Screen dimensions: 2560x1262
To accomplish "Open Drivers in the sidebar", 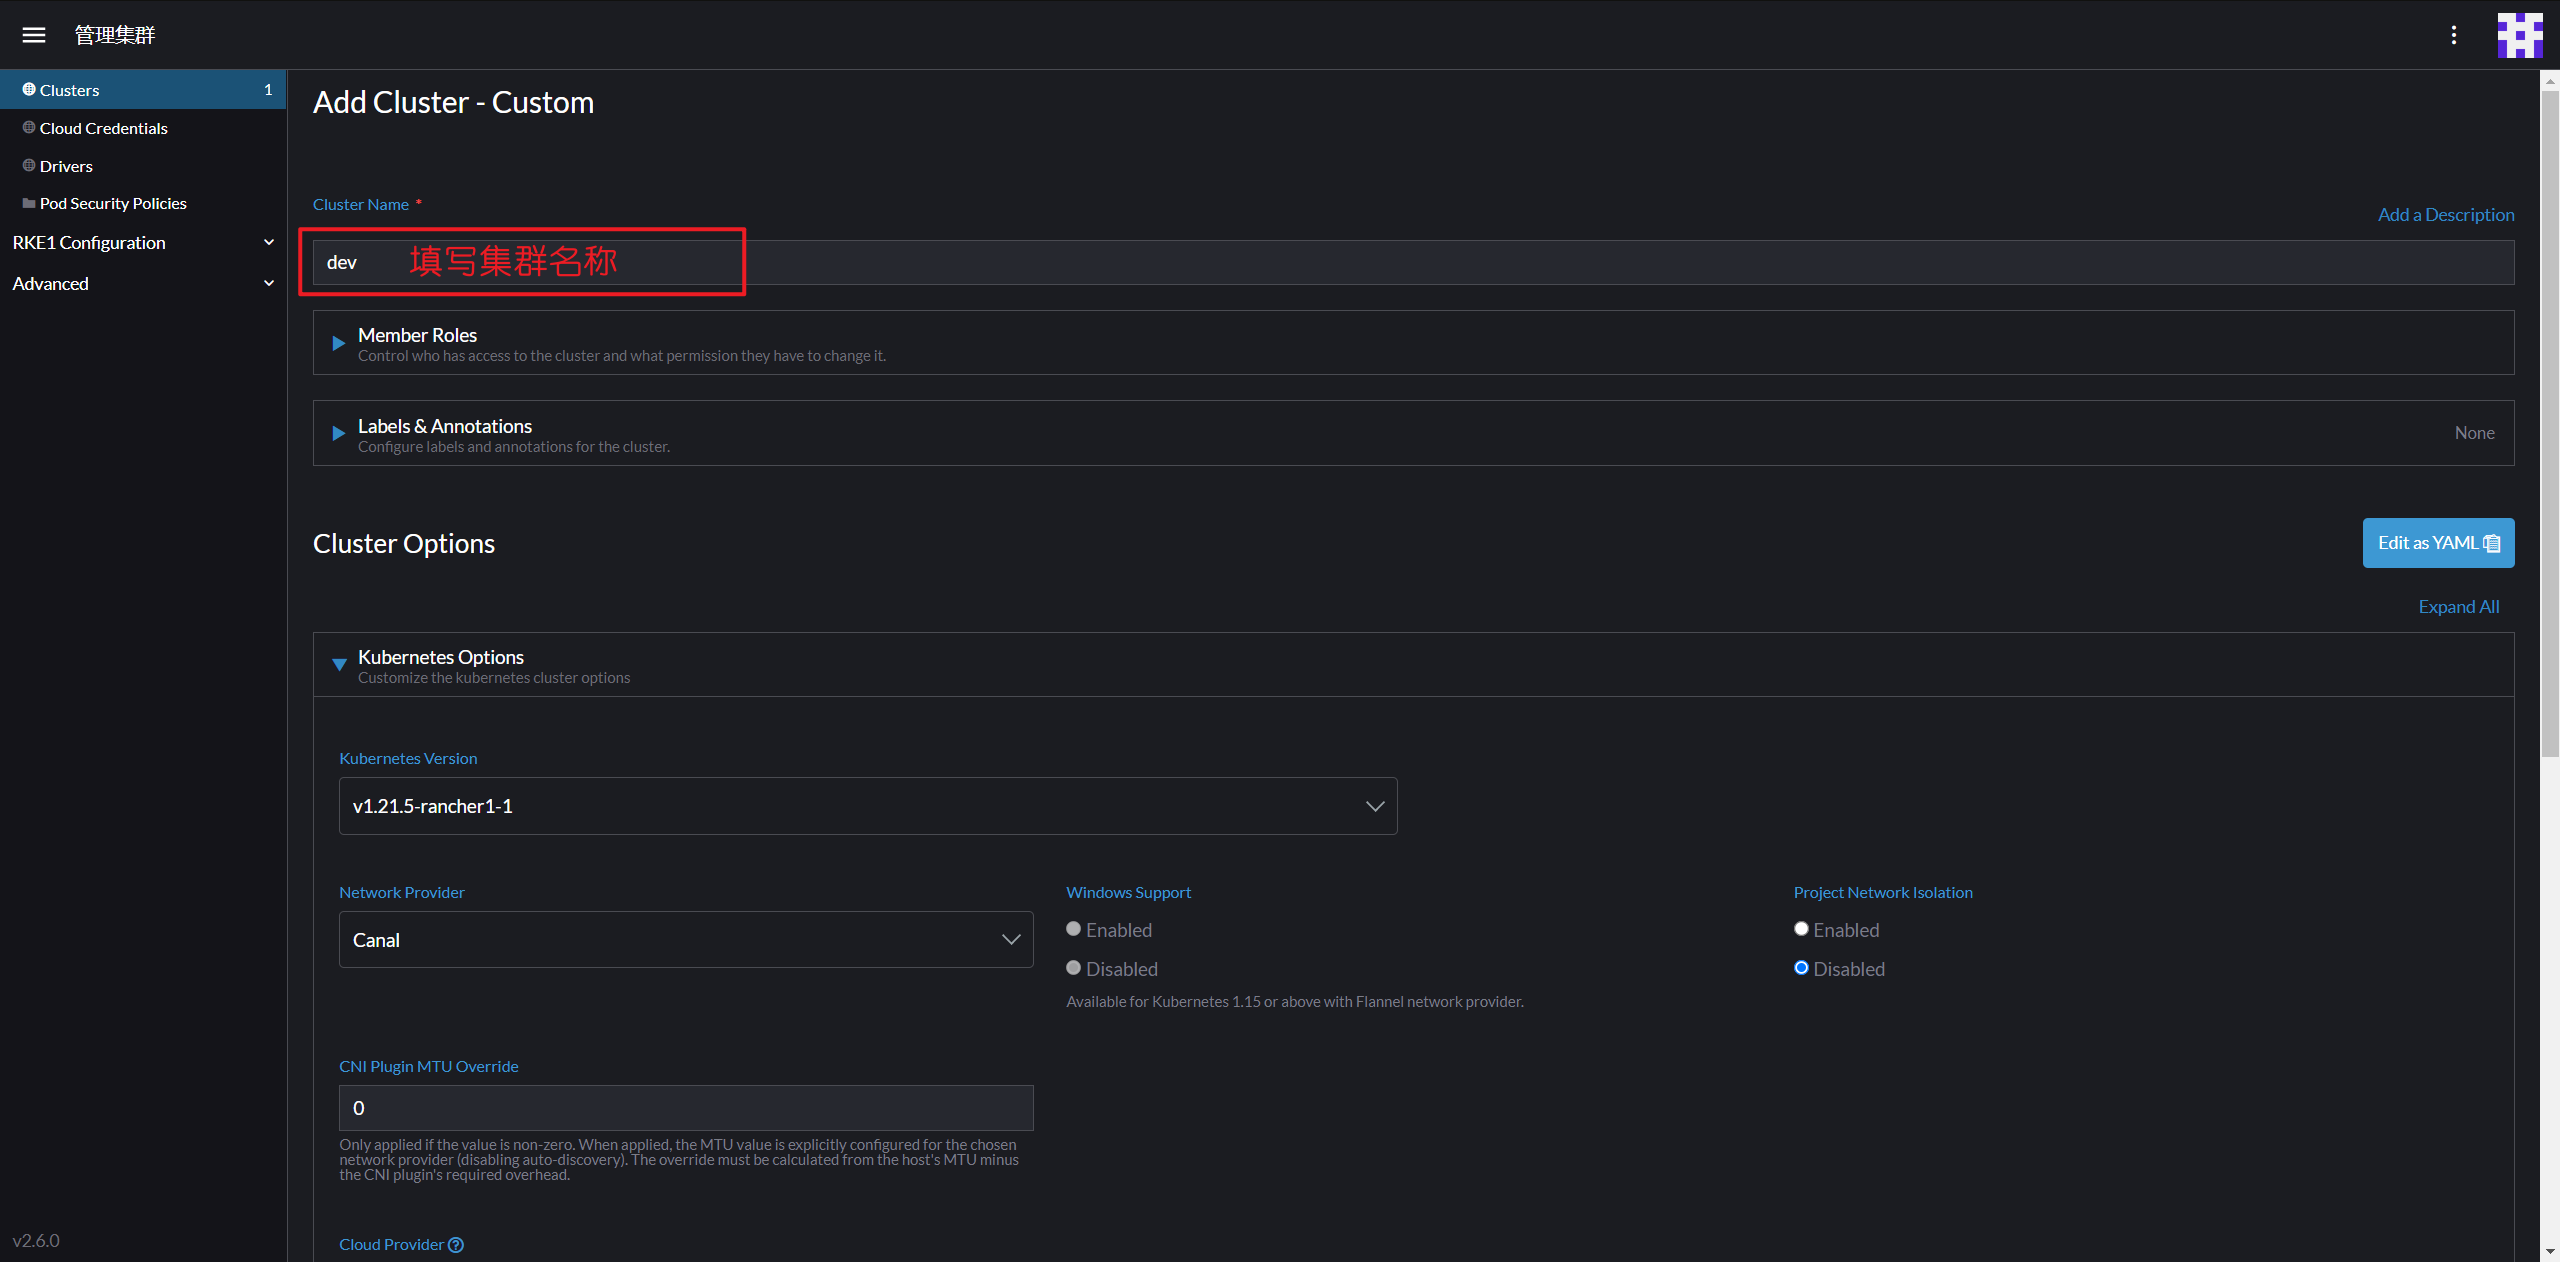I will click(x=66, y=166).
